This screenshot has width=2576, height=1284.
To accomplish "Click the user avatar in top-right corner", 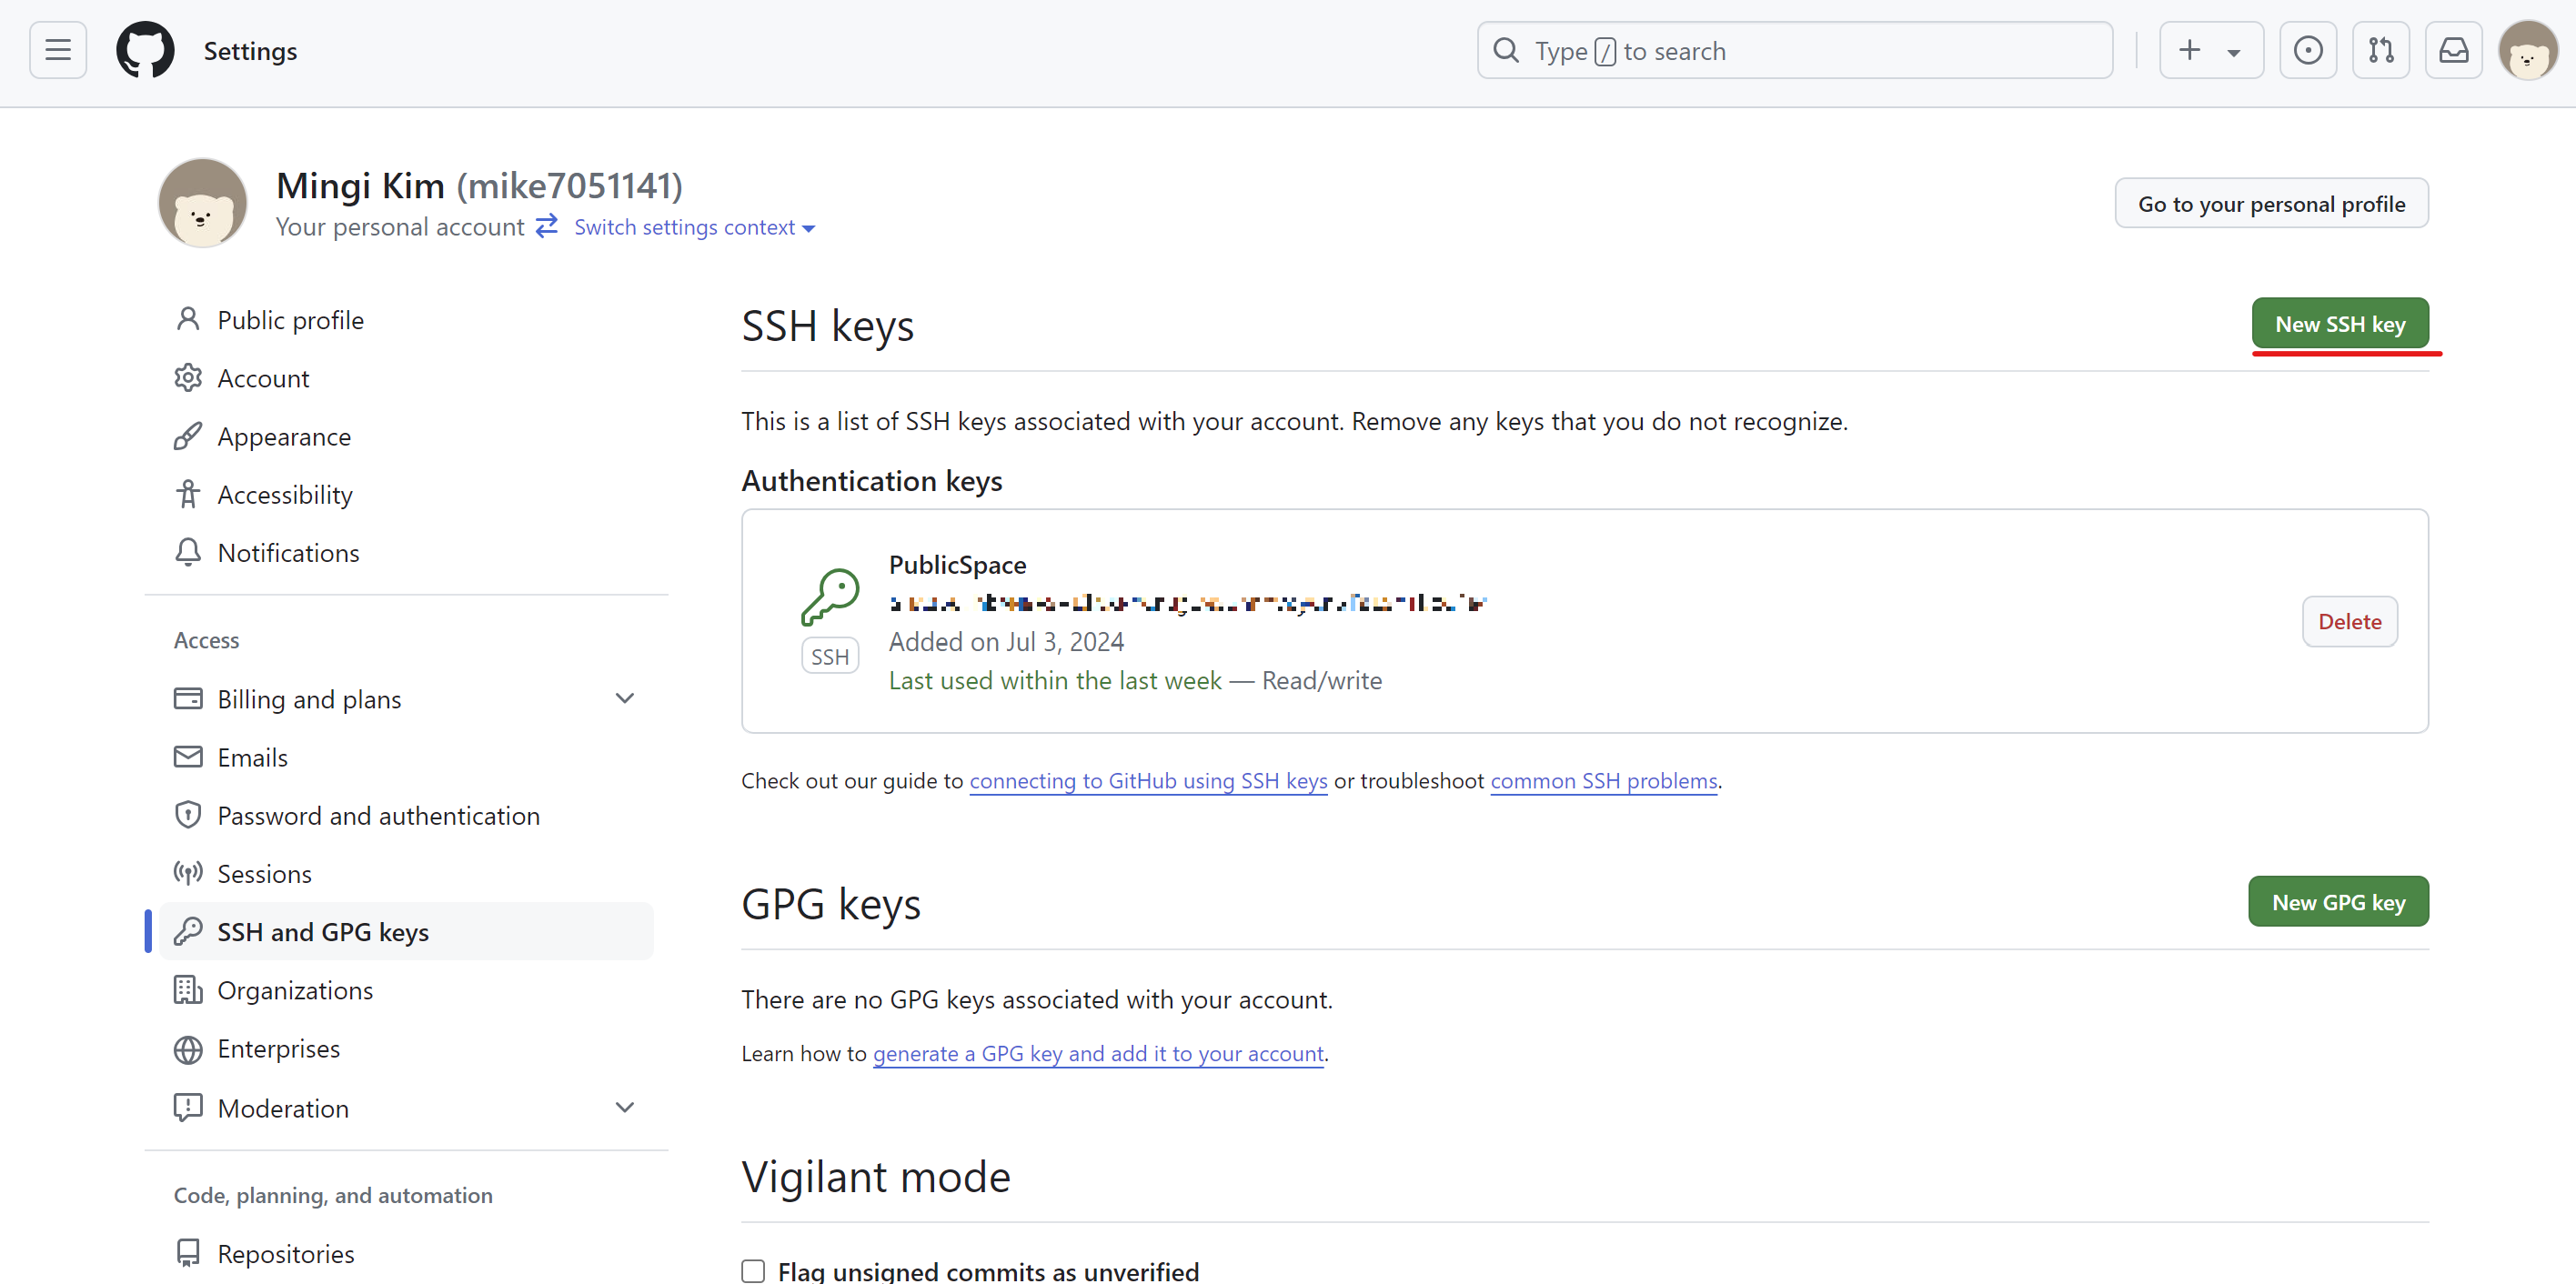I will (2527, 50).
